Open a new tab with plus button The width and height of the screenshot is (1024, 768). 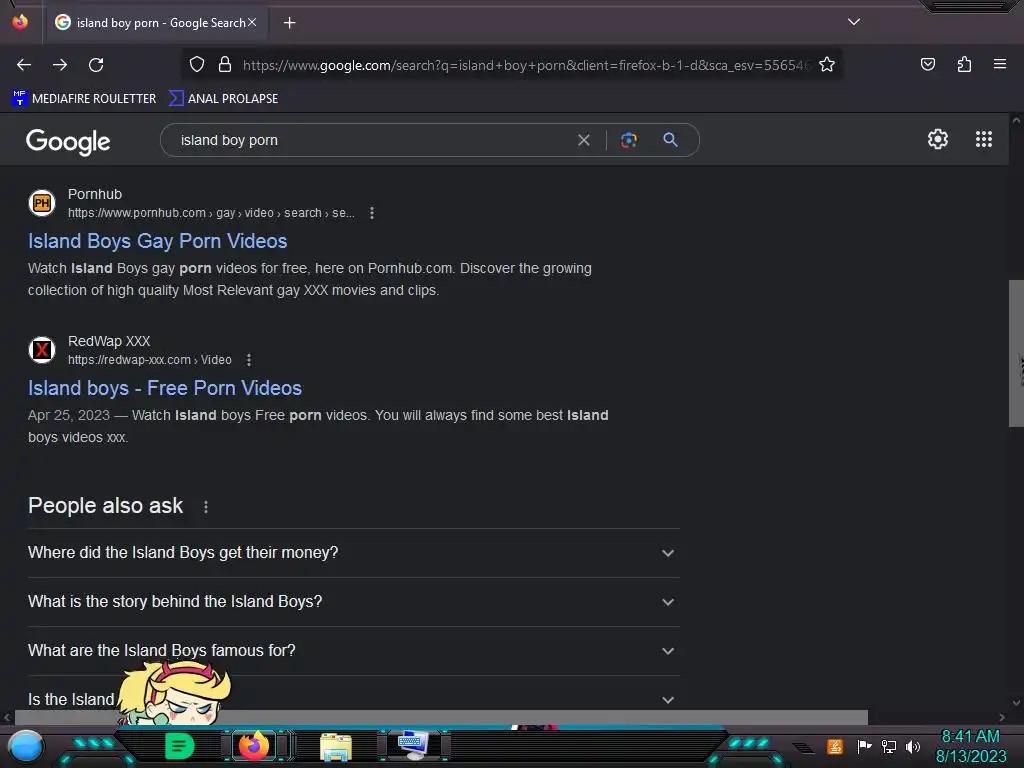pyautogui.click(x=289, y=23)
